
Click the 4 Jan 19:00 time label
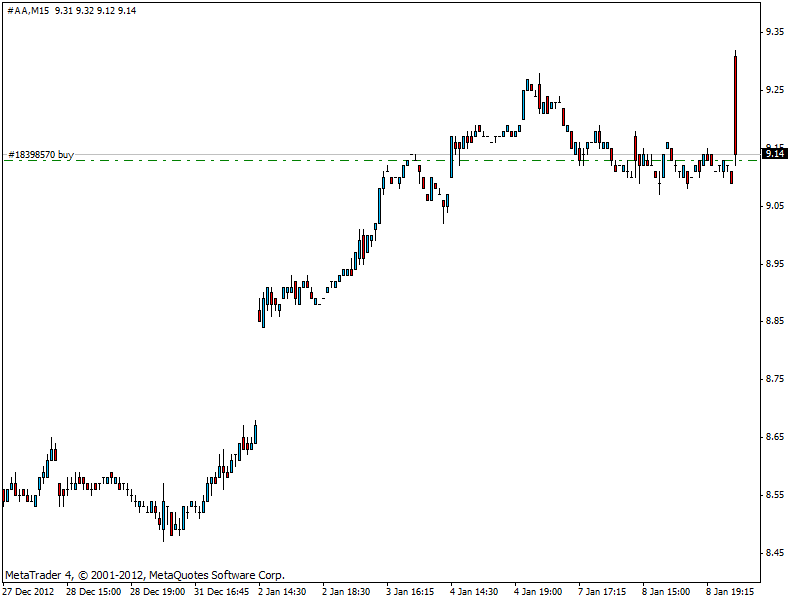(538, 592)
